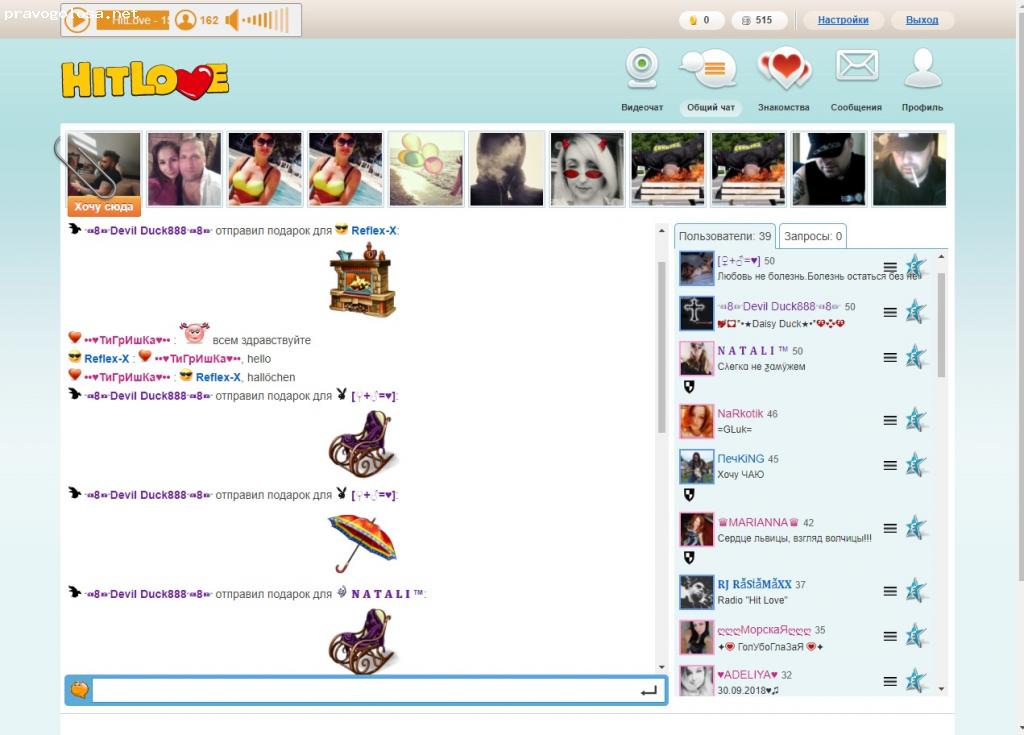Open the Знакомства hearts icon
The height and width of the screenshot is (735, 1024).
click(786, 67)
